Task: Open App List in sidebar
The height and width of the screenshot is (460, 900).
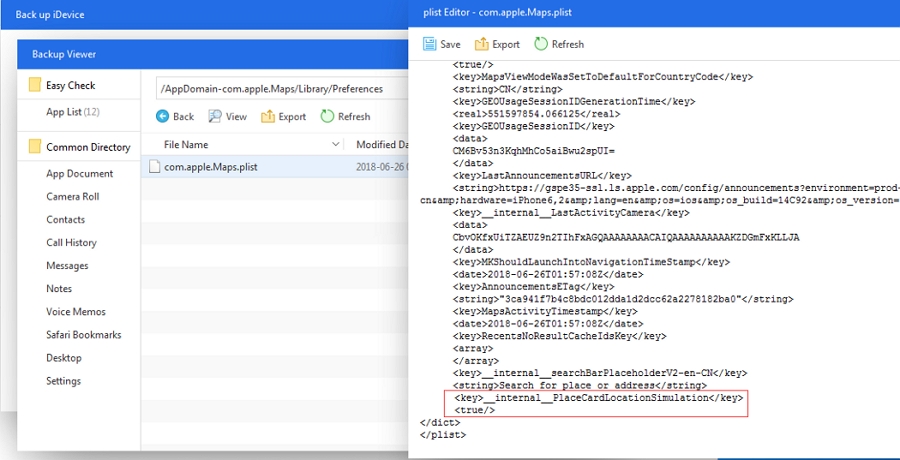Action: [72, 112]
